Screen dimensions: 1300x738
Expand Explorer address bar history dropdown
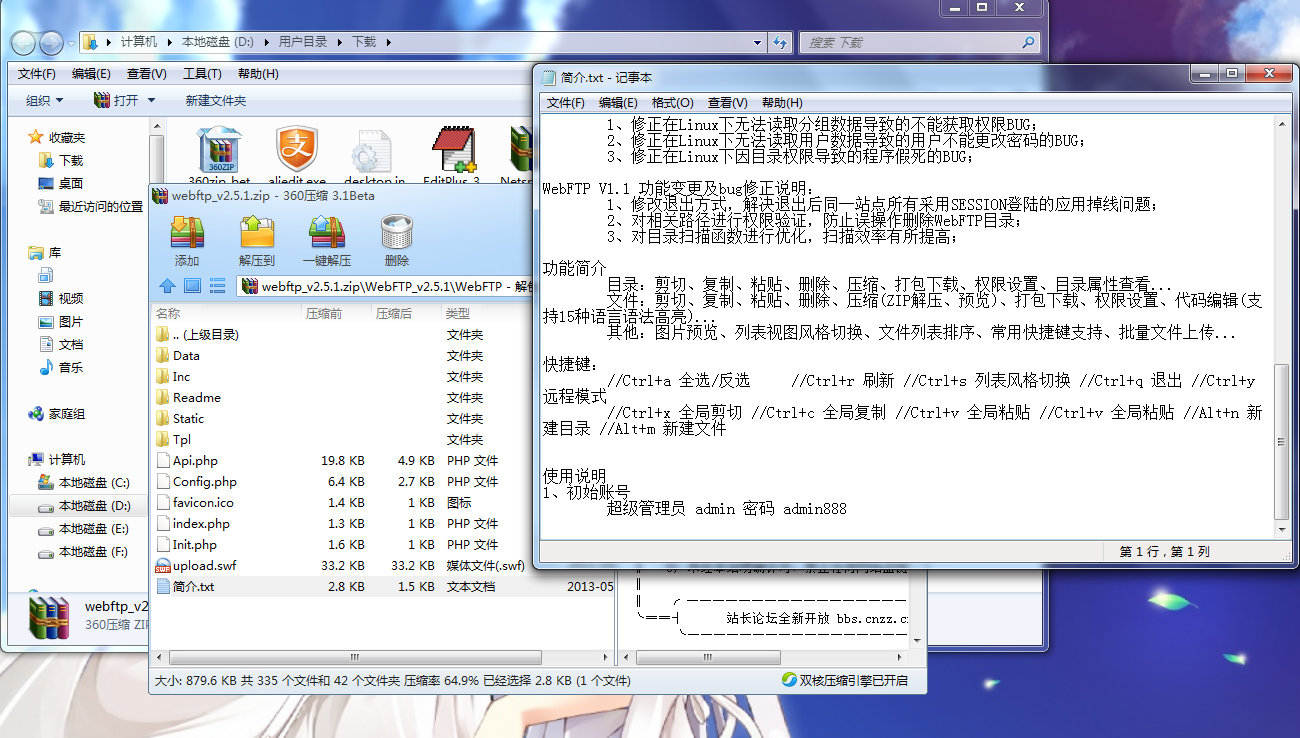click(x=757, y=42)
